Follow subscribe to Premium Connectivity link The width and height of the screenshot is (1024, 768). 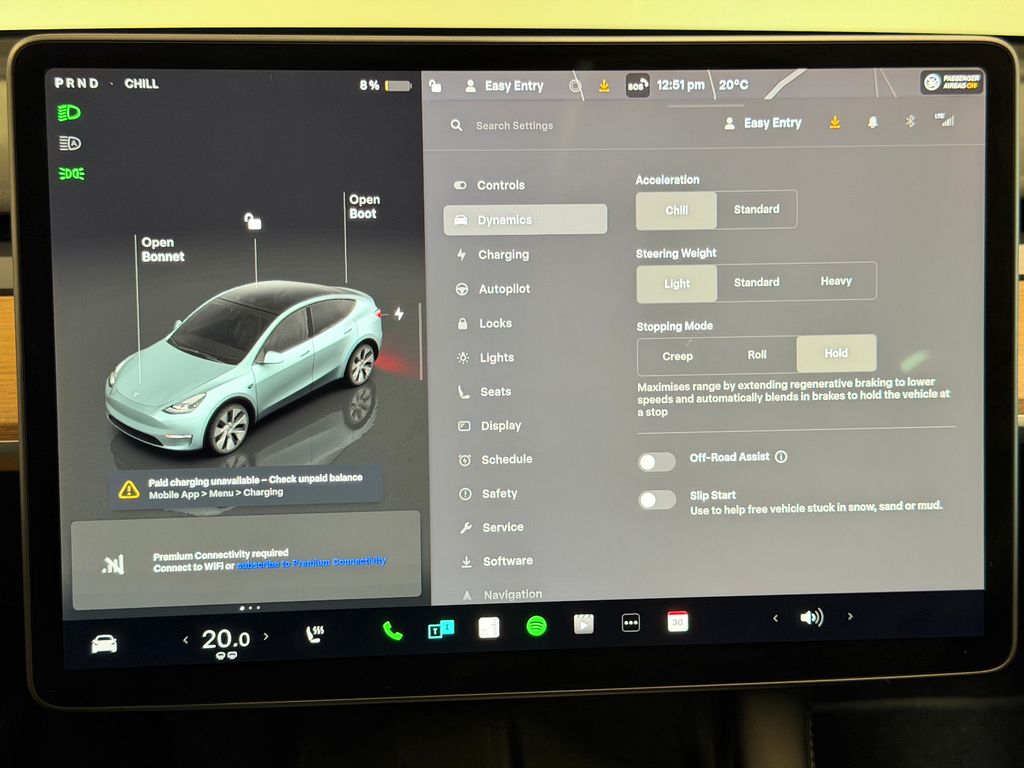(311, 563)
